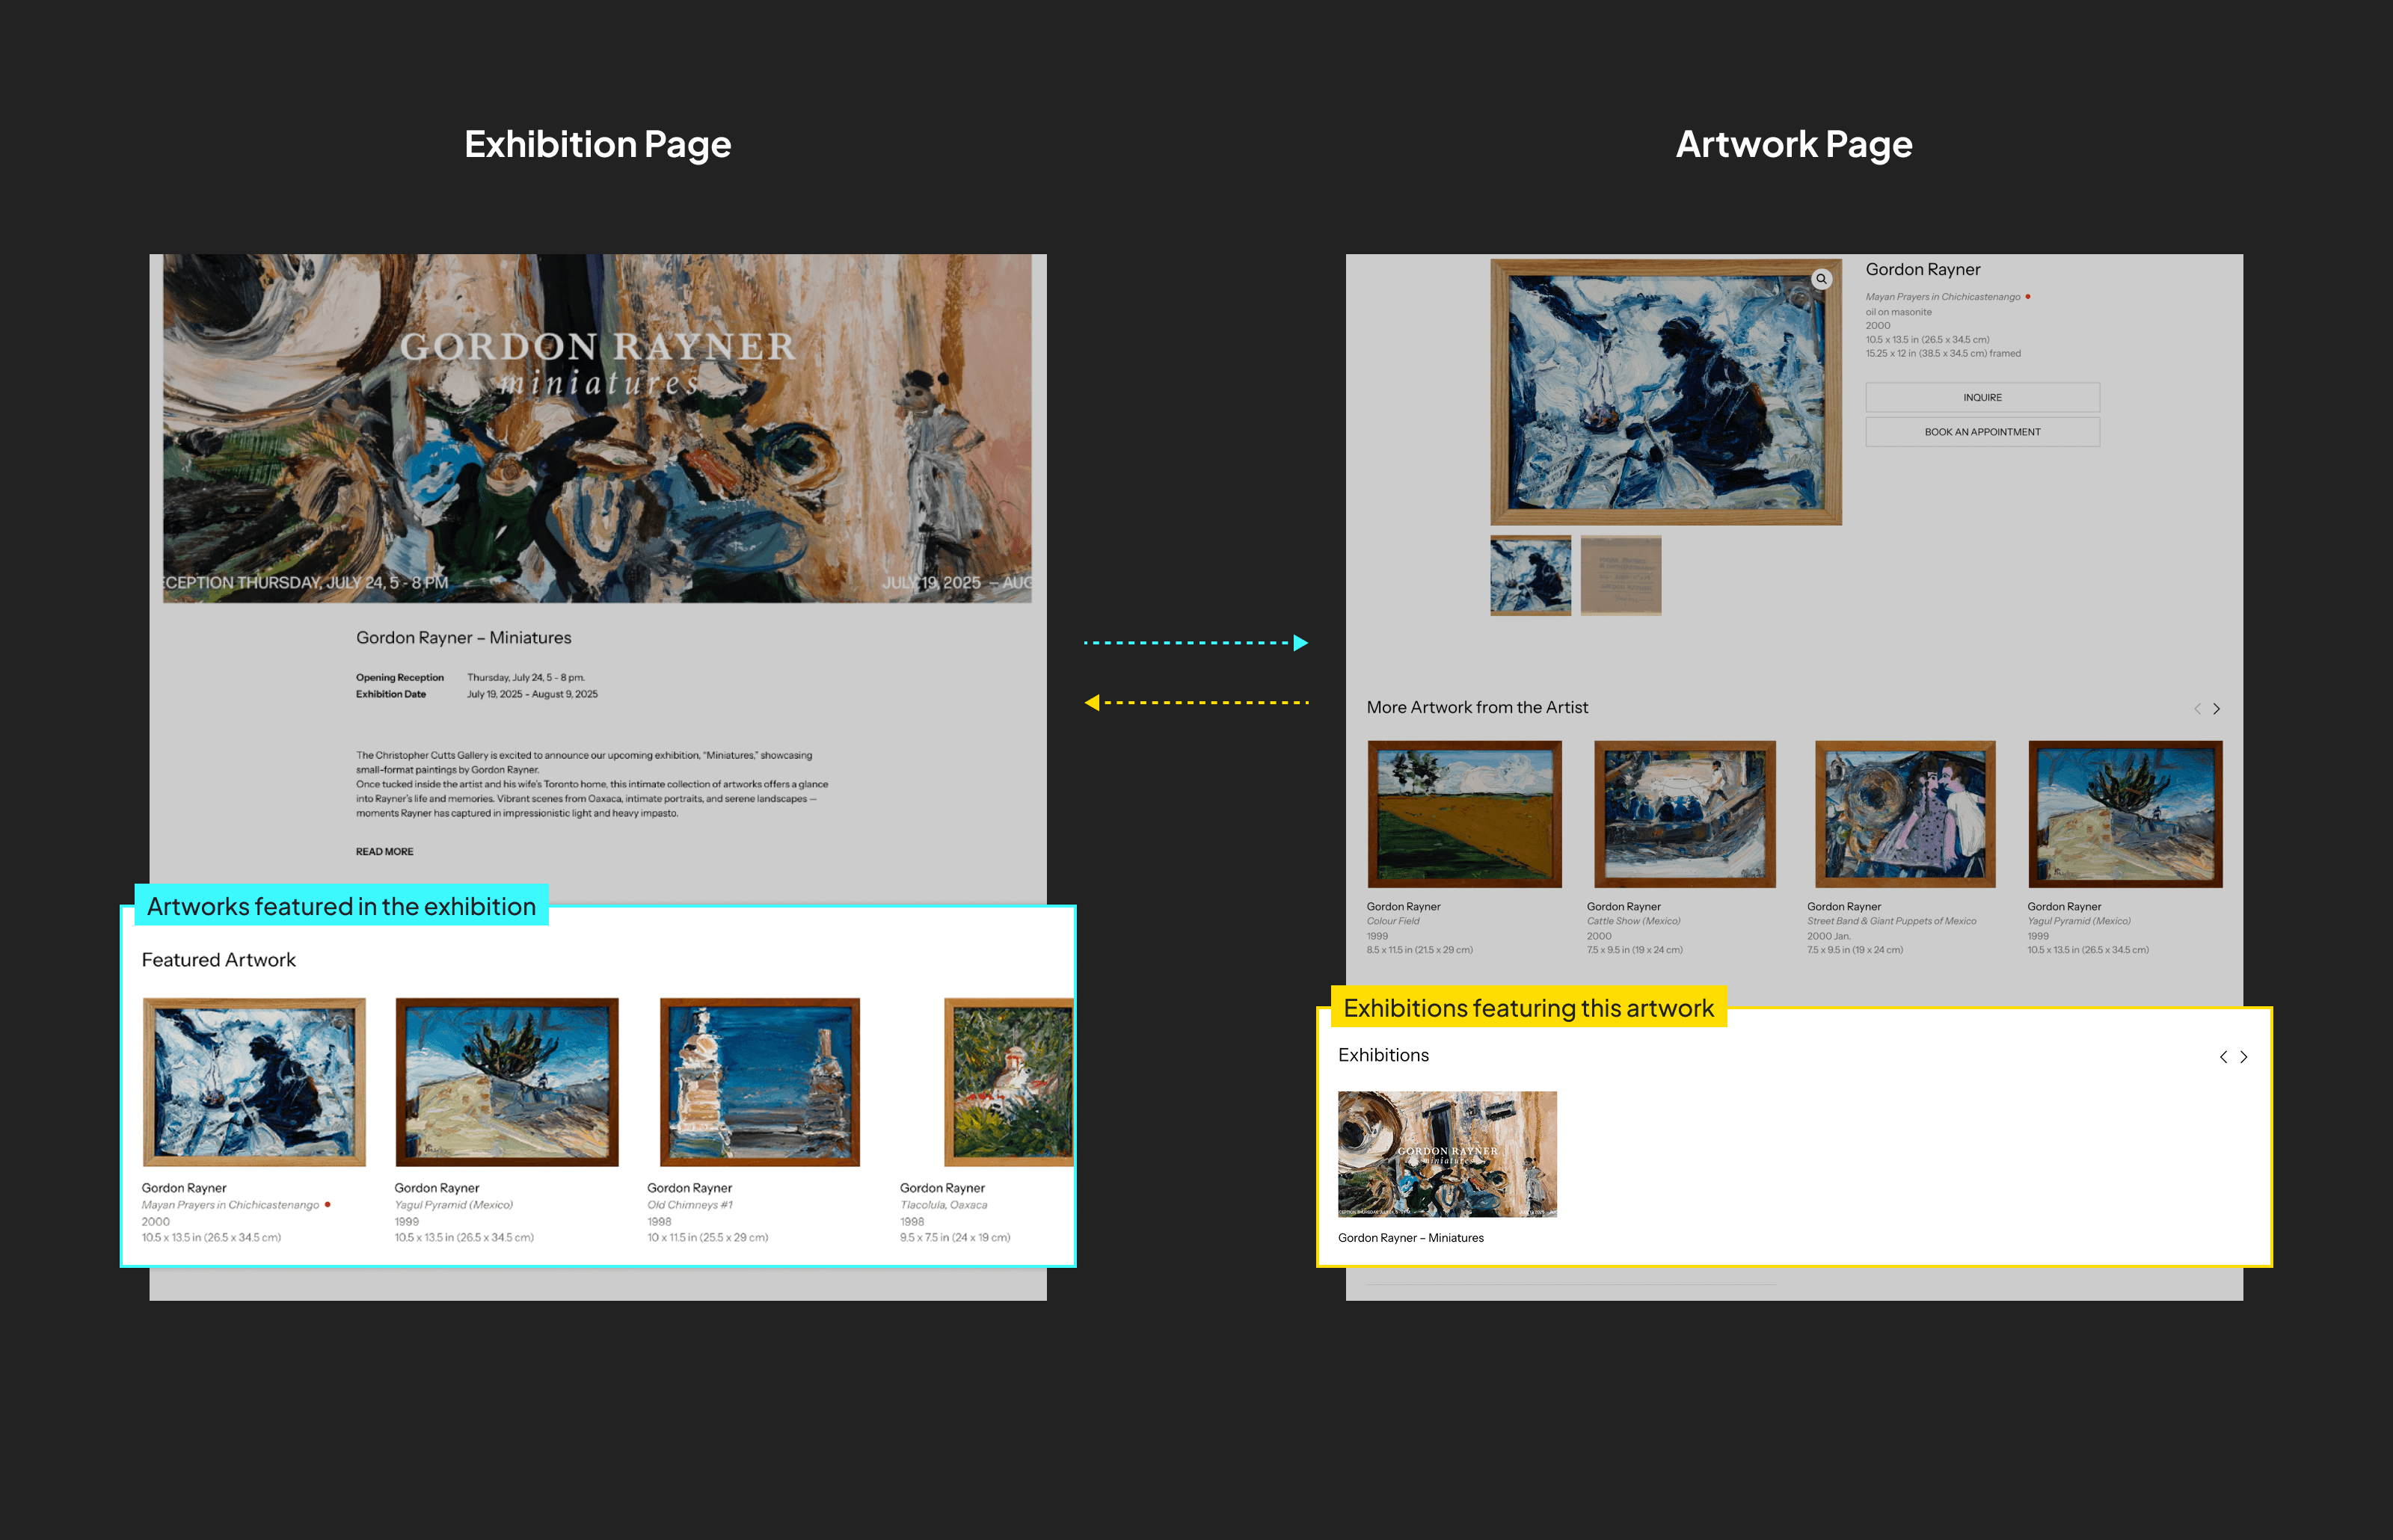This screenshot has width=2393, height=1540.
Task: Open Mayan Prayers in Chichicastenango in Featured Artwork
Action: coord(254,1082)
